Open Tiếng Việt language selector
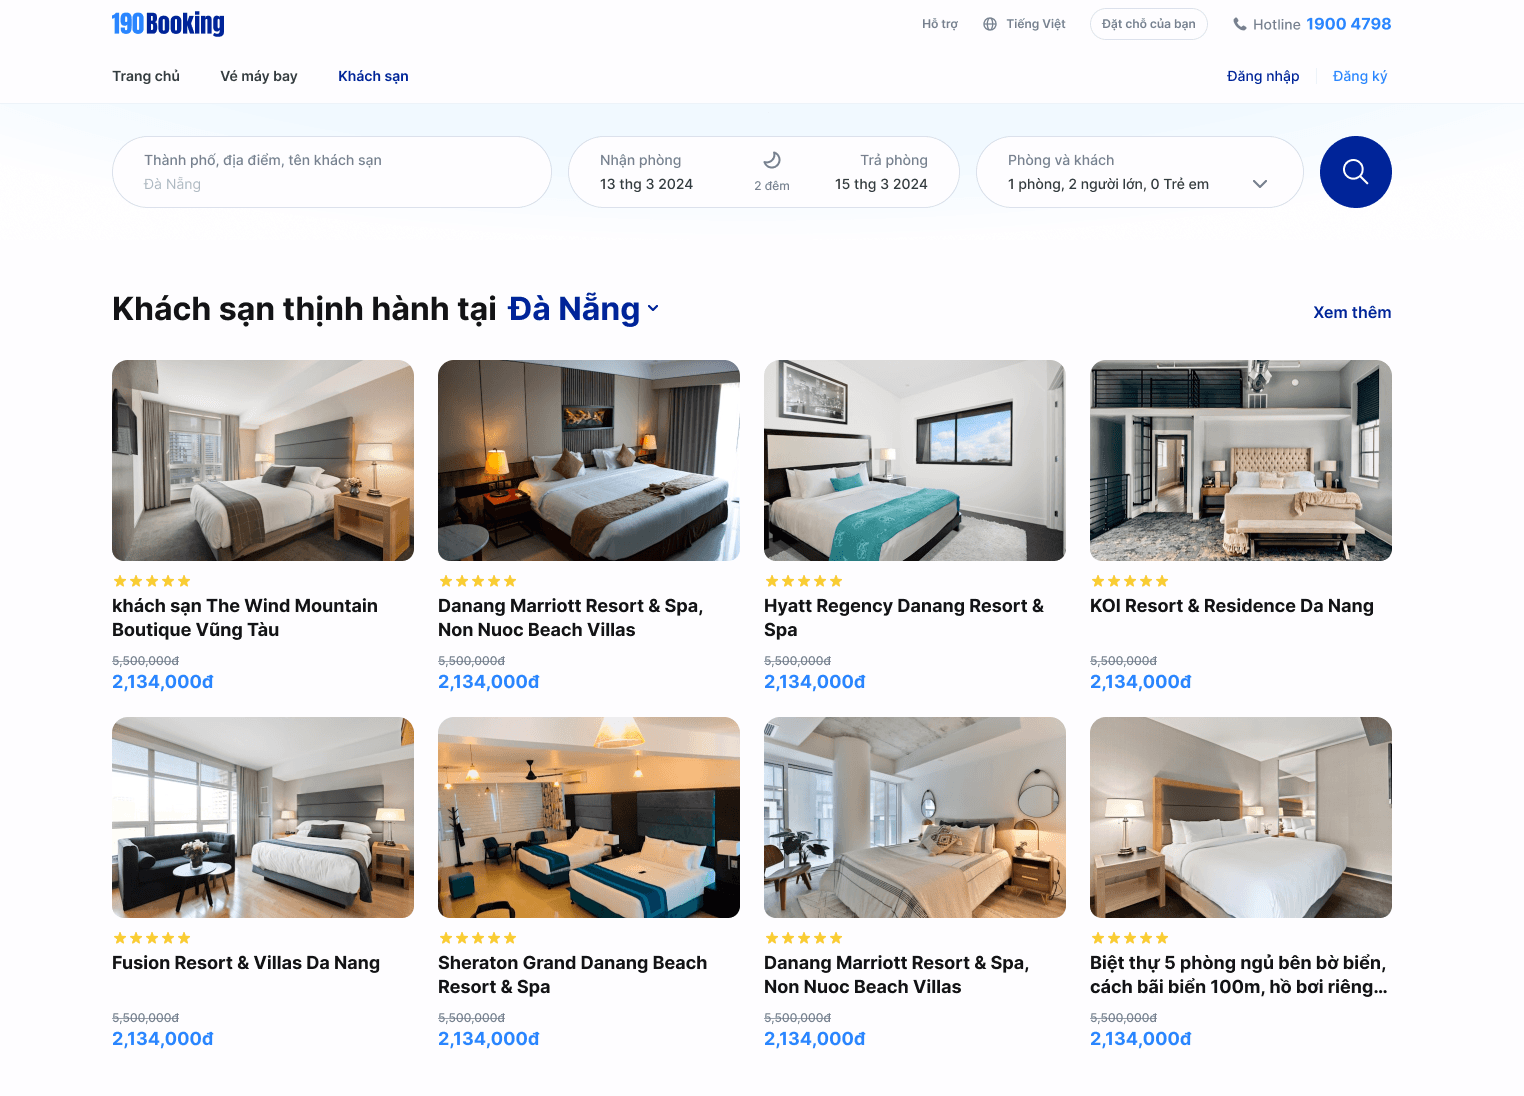The height and width of the screenshot is (1096, 1524). (1036, 24)
